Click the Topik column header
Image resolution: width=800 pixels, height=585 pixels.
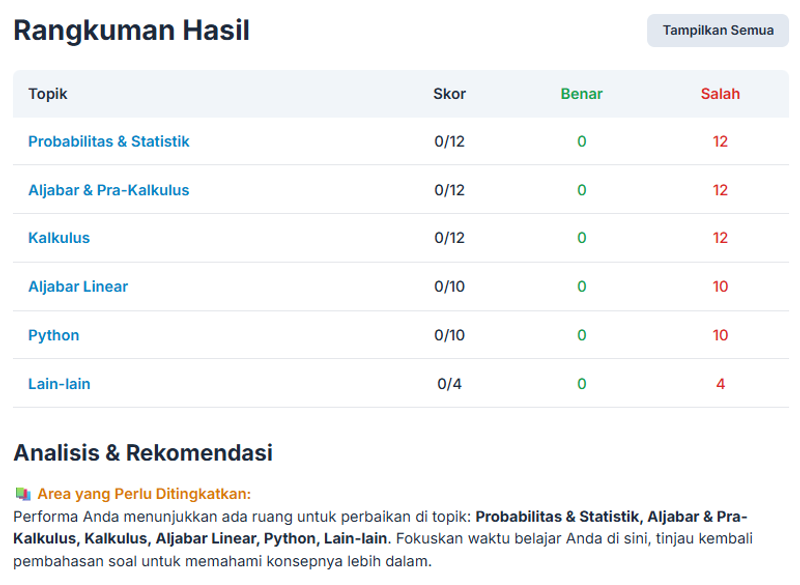48,94
